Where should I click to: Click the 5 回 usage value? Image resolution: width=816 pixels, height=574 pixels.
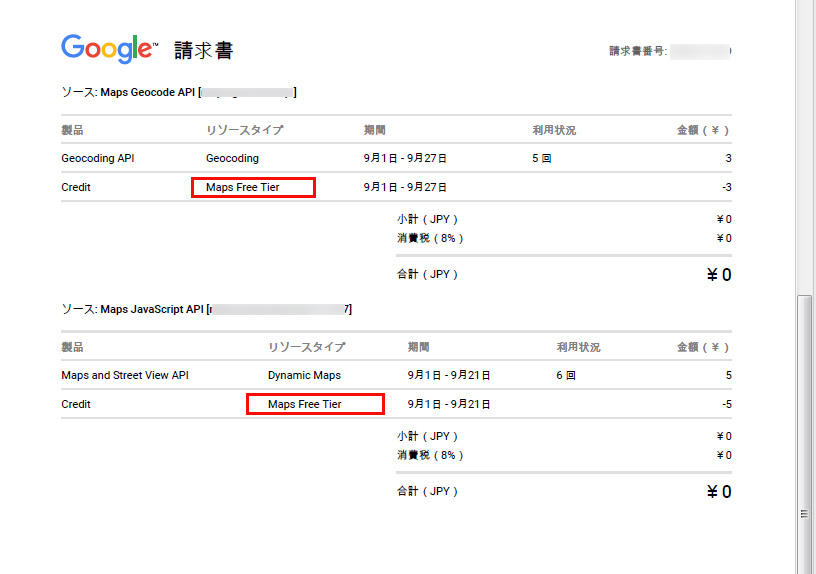coord(541,158)
